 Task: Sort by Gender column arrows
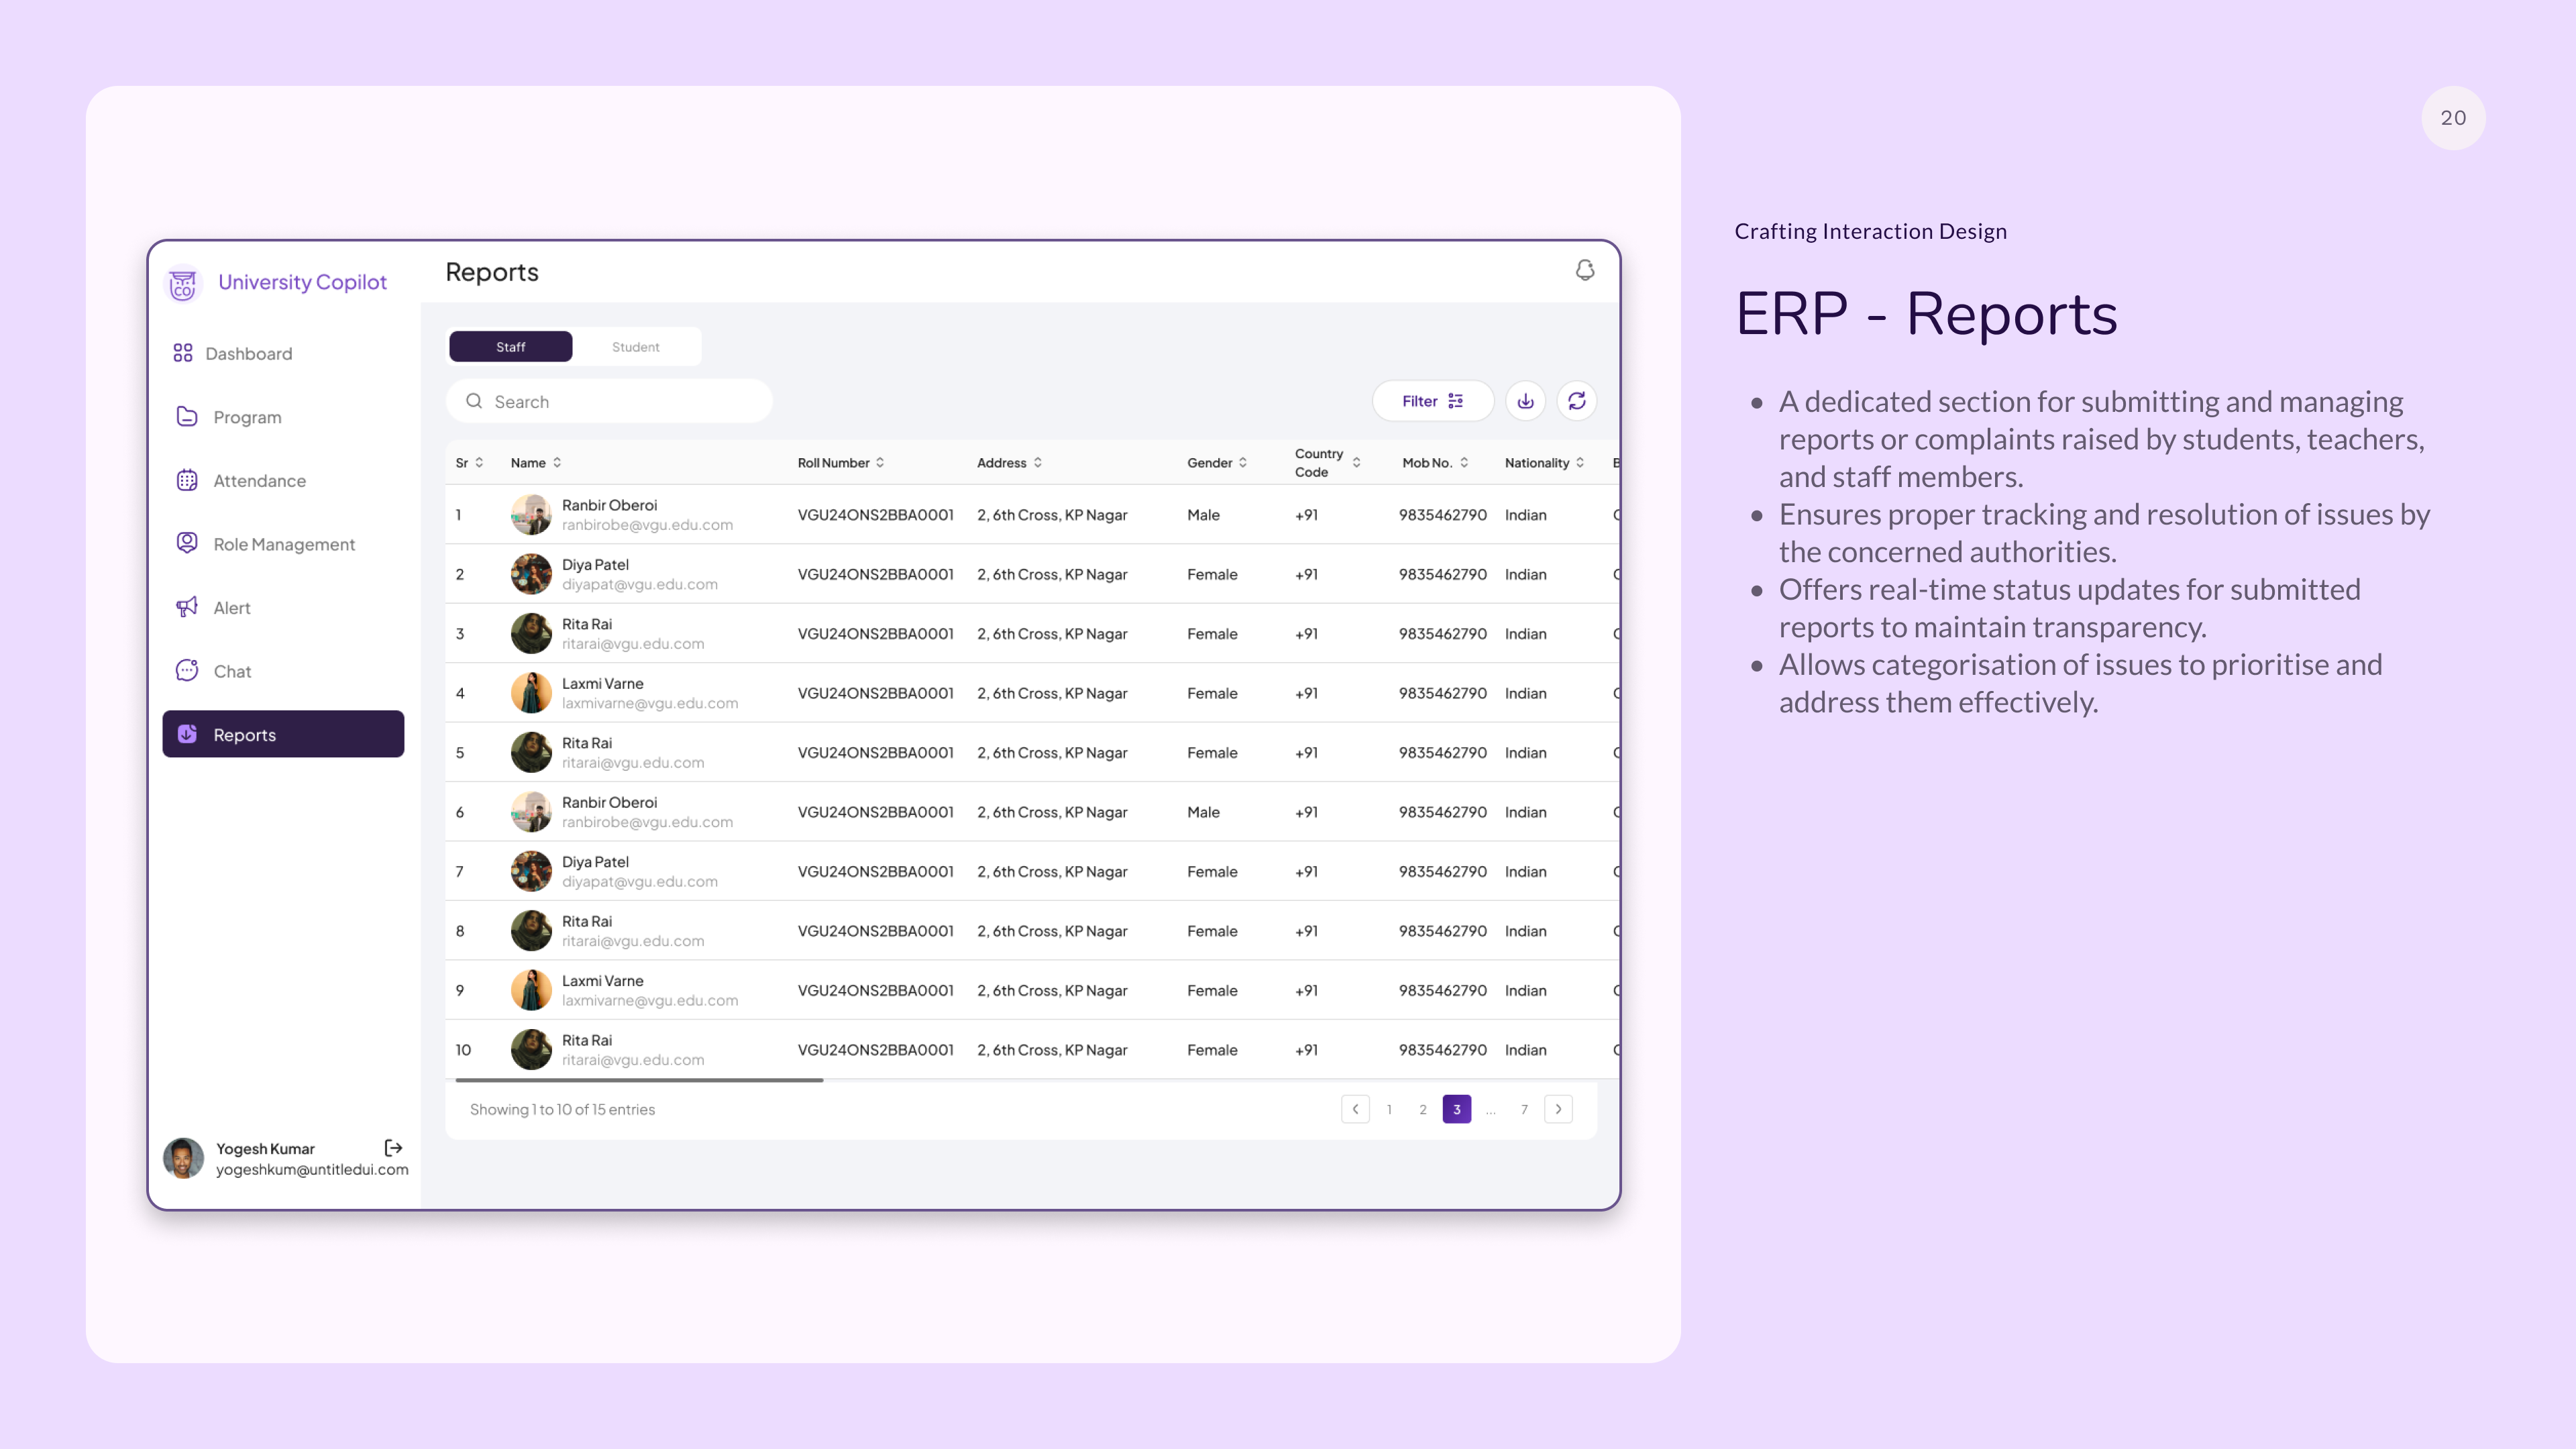[1243, 462]
